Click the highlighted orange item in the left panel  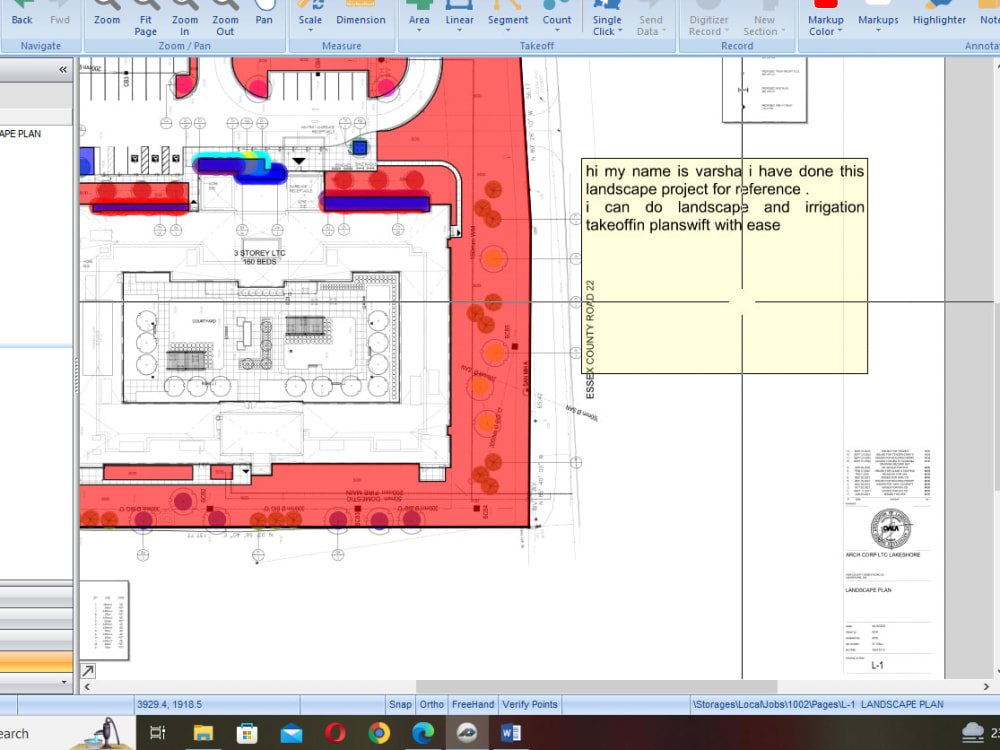point(36,661)
